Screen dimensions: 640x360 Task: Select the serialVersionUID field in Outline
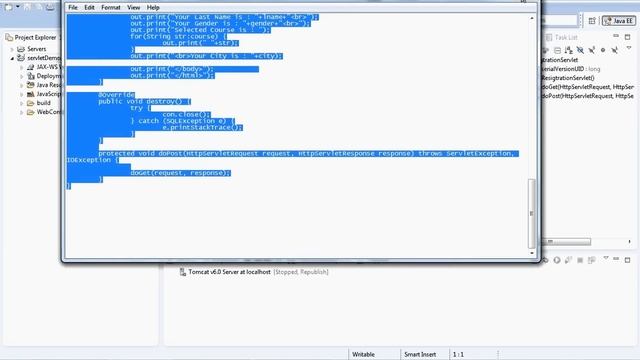571,69
